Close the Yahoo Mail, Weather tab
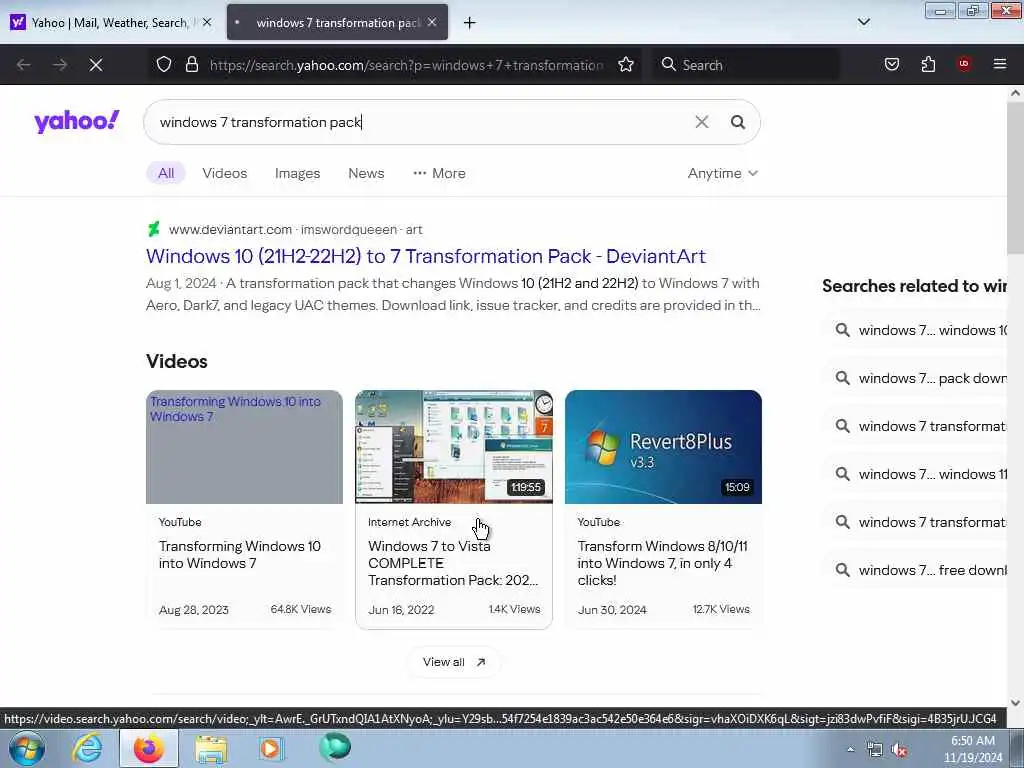 point(207,22)
